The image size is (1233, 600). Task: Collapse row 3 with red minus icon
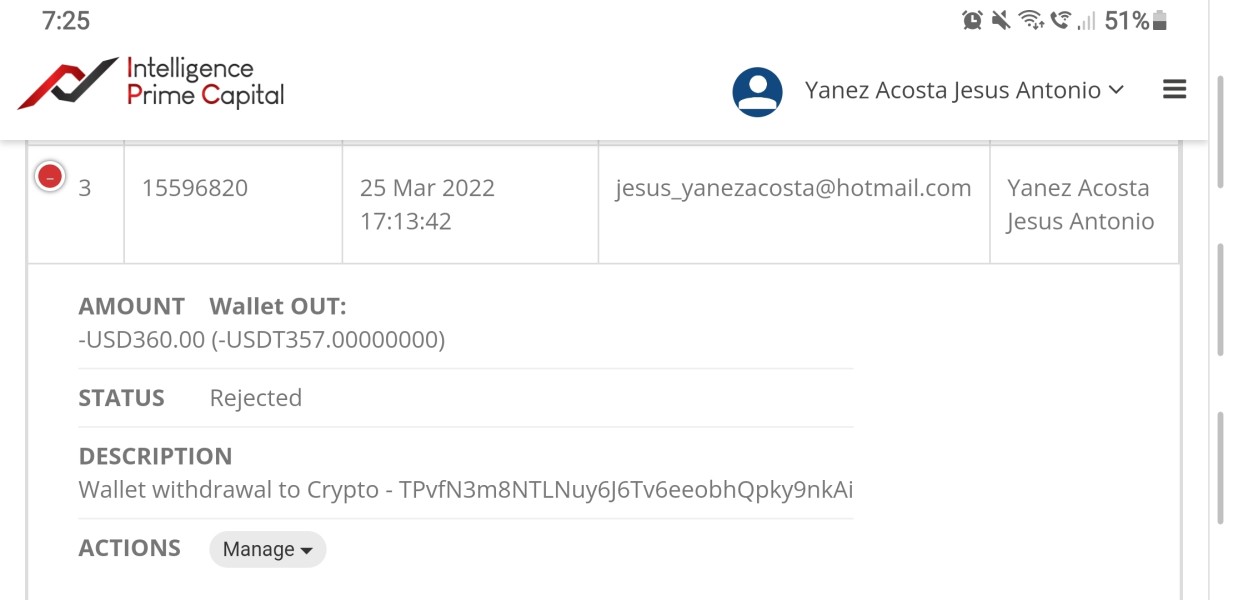(49, 177)
